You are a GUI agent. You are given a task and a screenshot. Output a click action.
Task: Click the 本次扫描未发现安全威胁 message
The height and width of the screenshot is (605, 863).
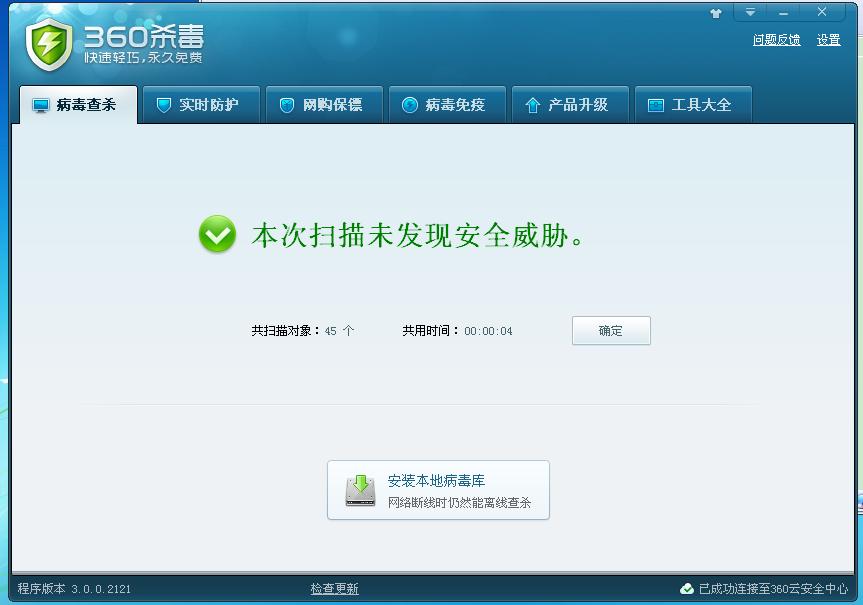click(x=417, y=236)
